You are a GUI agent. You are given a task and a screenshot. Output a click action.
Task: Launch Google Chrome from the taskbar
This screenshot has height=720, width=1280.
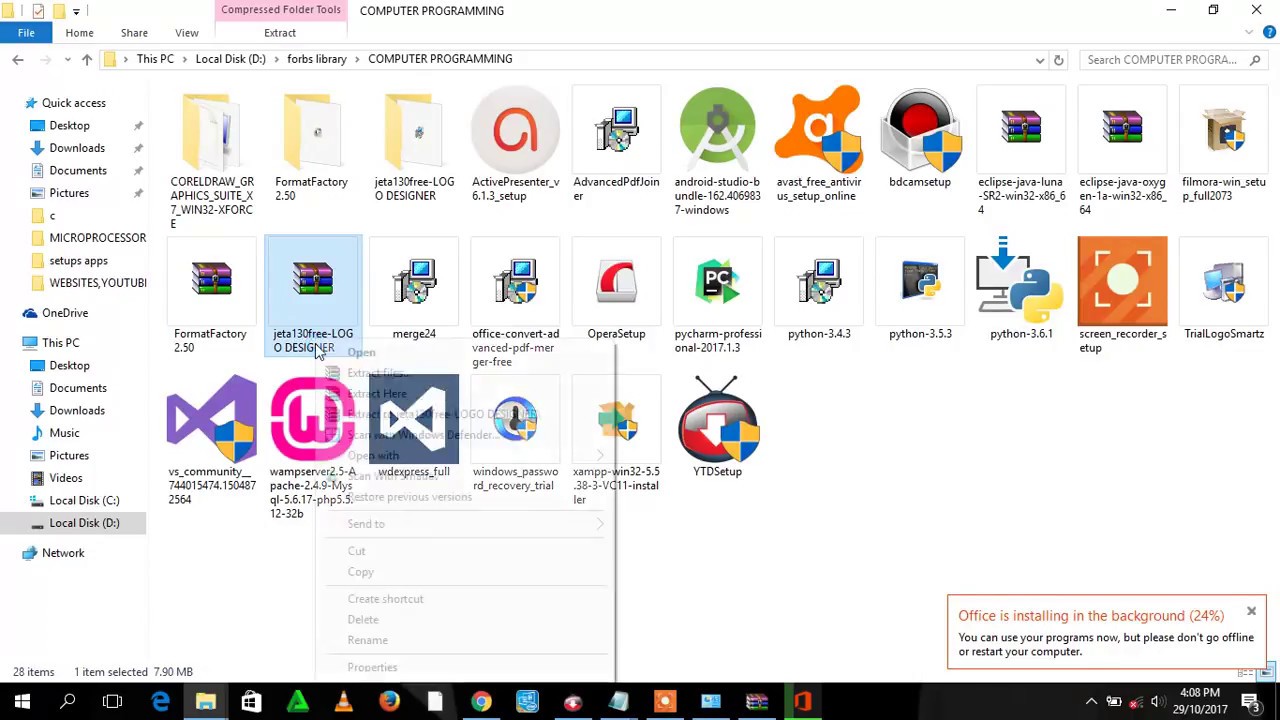point(481,702)
